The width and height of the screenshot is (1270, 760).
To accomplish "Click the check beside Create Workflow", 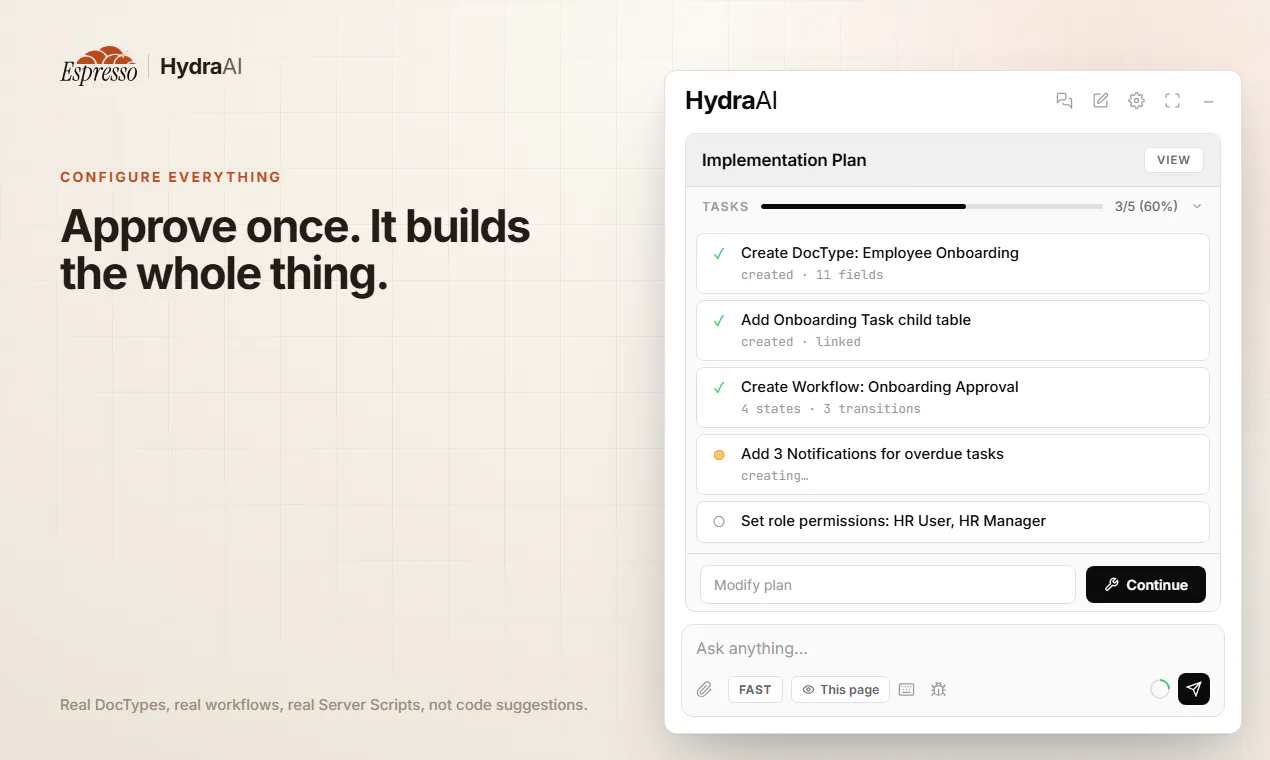I will point(718,388).
